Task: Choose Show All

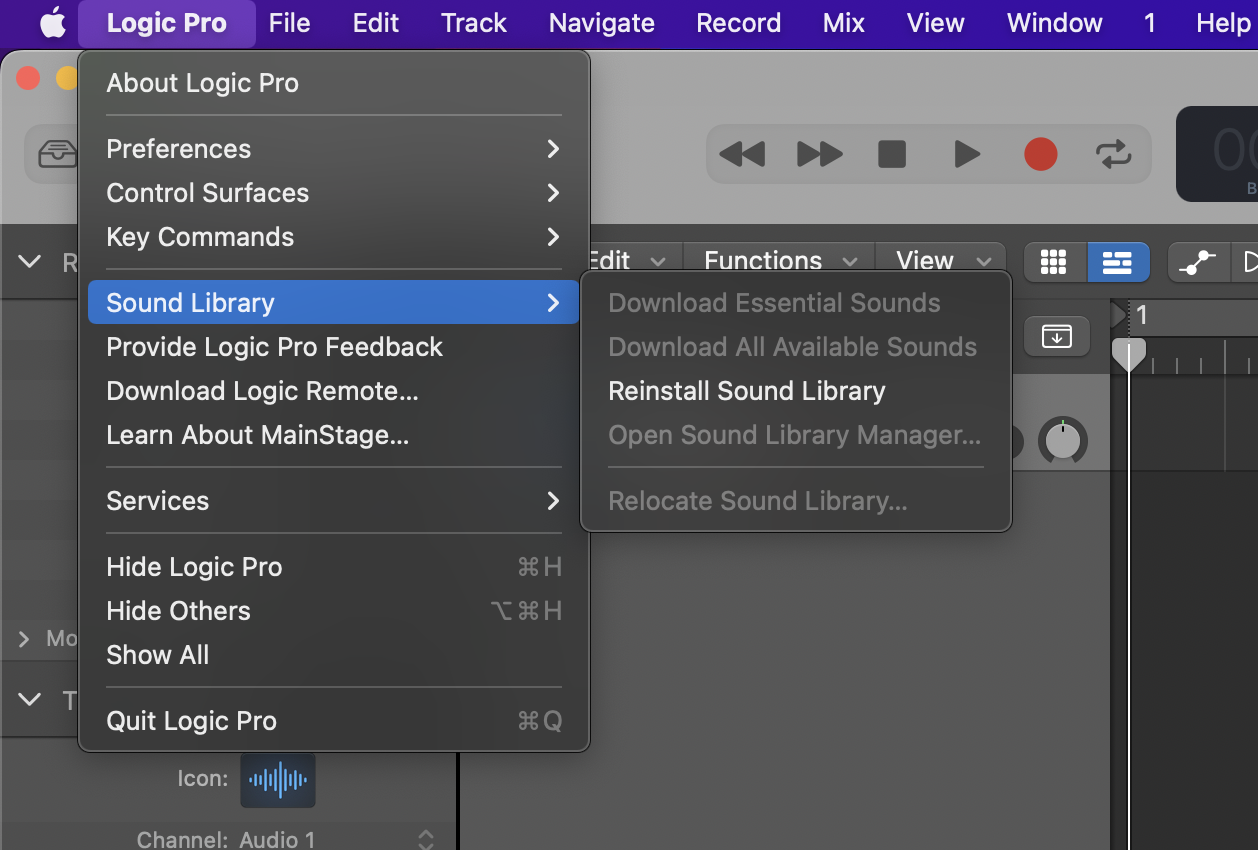Action: tap(333, 655)
